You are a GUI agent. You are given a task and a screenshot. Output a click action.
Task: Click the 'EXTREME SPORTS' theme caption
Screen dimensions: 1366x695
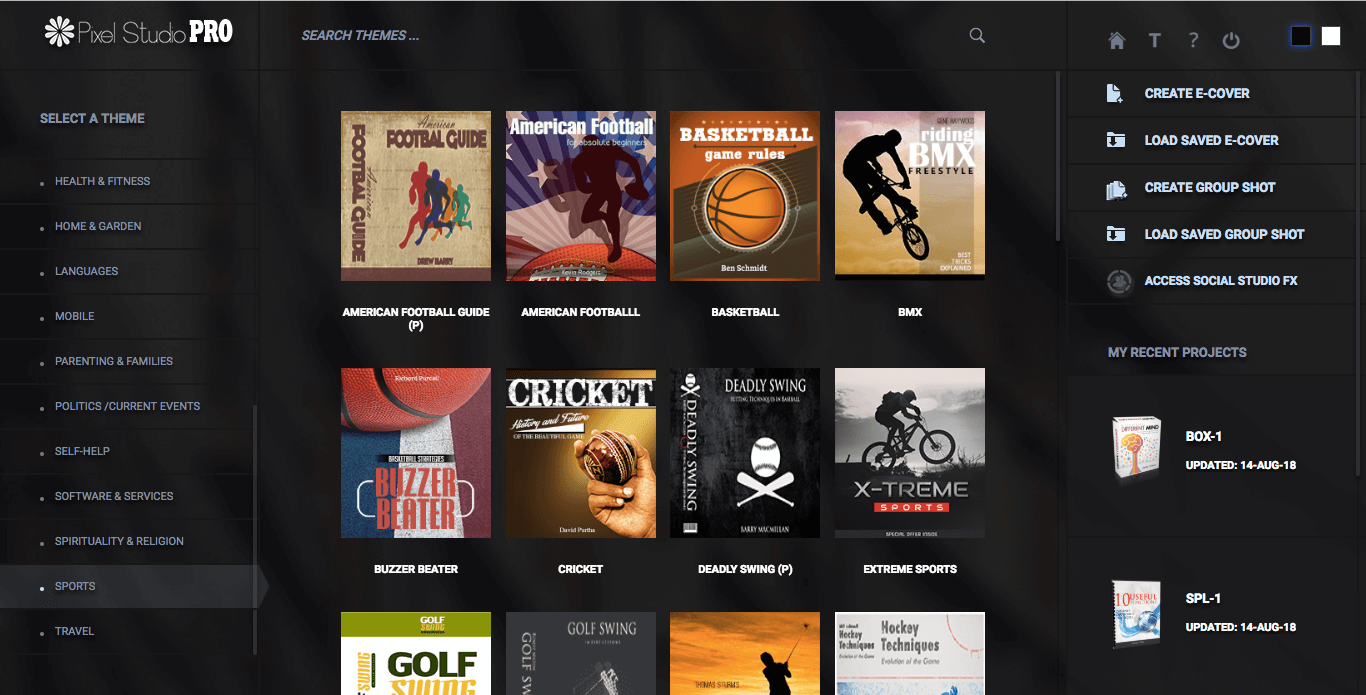click(910, 569)
